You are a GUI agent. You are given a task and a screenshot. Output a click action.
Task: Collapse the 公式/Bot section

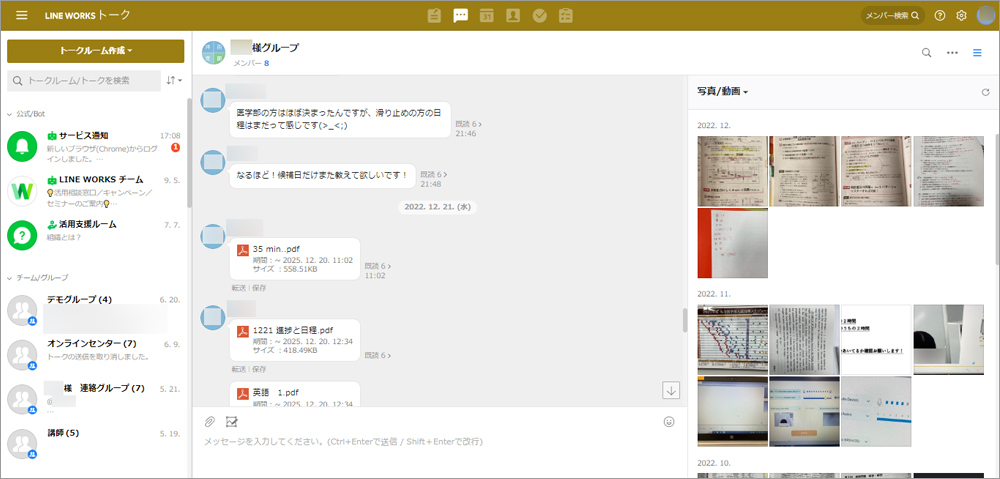[10, 114]
